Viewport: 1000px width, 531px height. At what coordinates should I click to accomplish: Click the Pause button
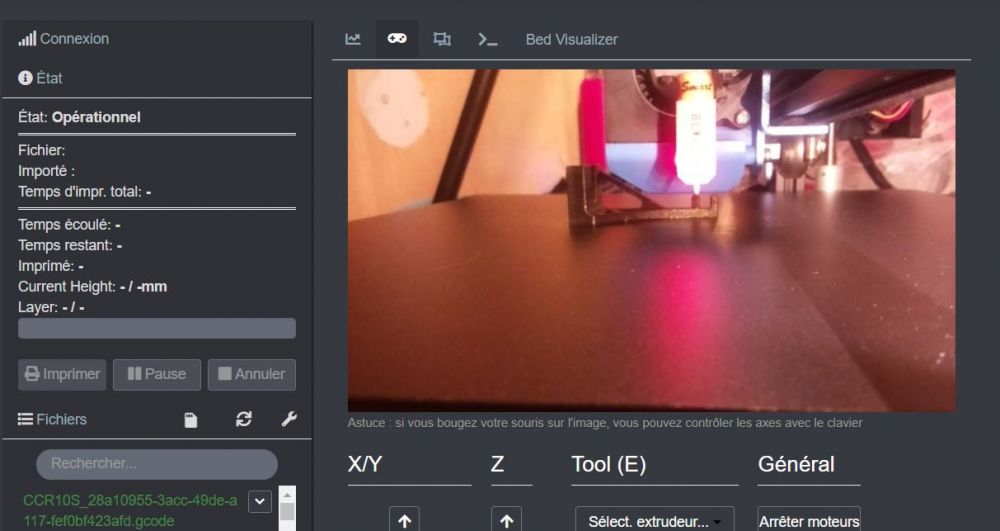157,374
